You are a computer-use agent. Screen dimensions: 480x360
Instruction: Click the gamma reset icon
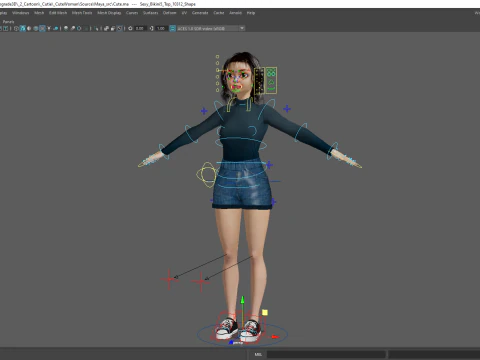[151, 28]
